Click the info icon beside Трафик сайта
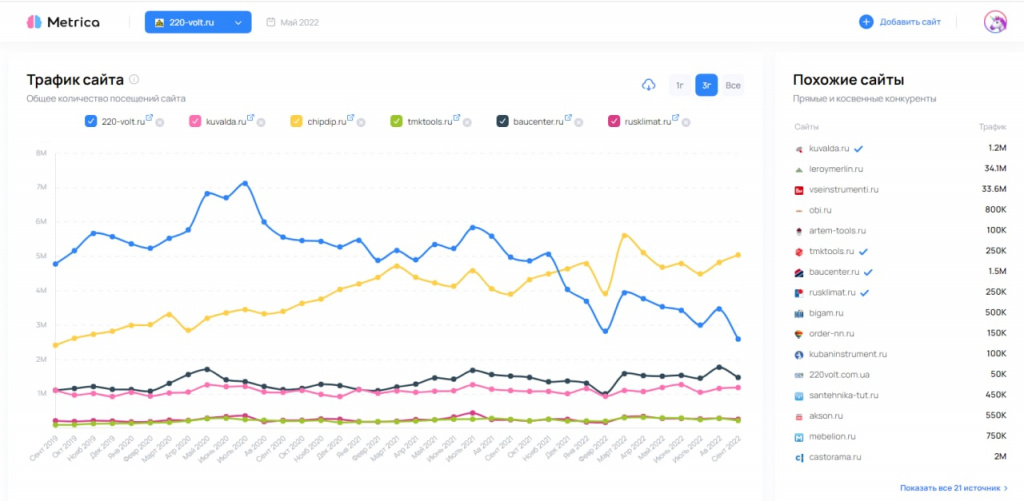 (x=134, y=79)
